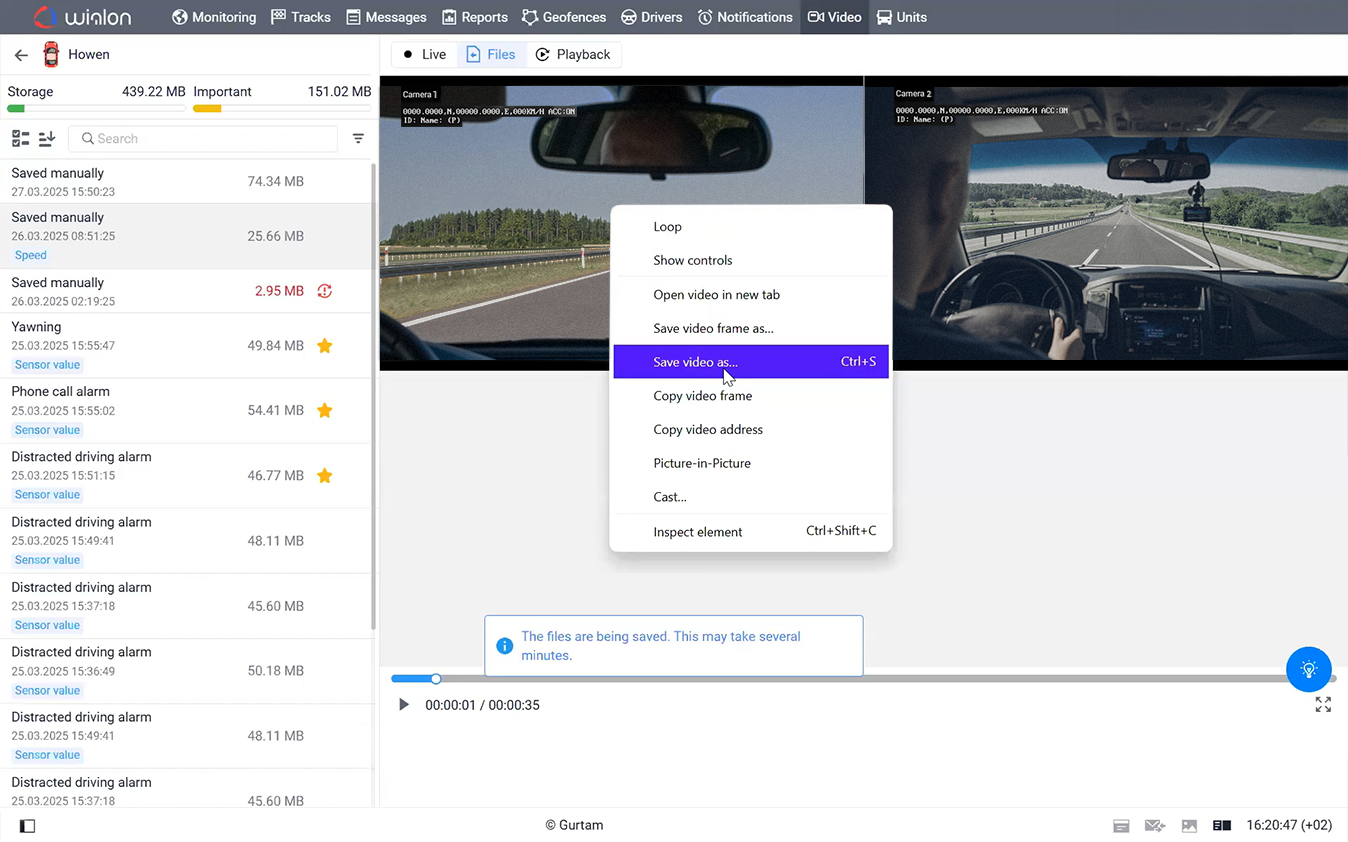Open the messages transfer icon in the footer
Viewport: 1348px width, 842px height.
tap(1155, 826)
